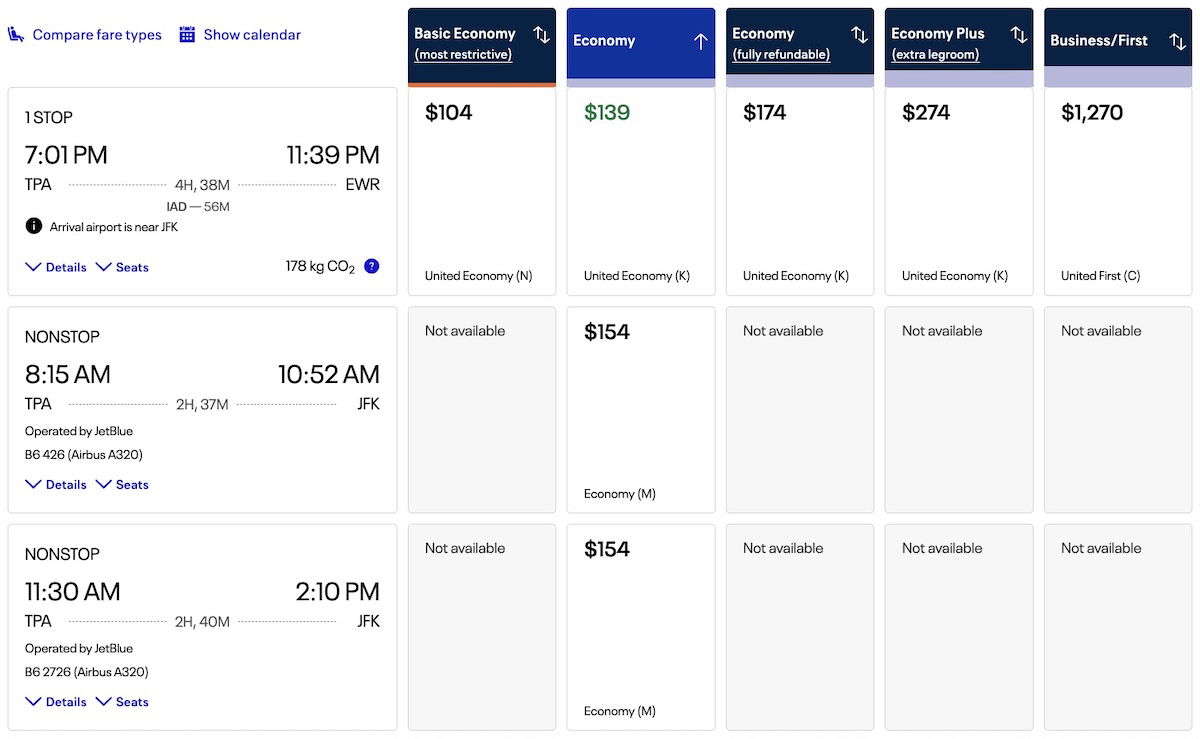Click sort arrows in Business/First header
Viewport: 1200px width, 739px height.
[x=1177, y=41]
